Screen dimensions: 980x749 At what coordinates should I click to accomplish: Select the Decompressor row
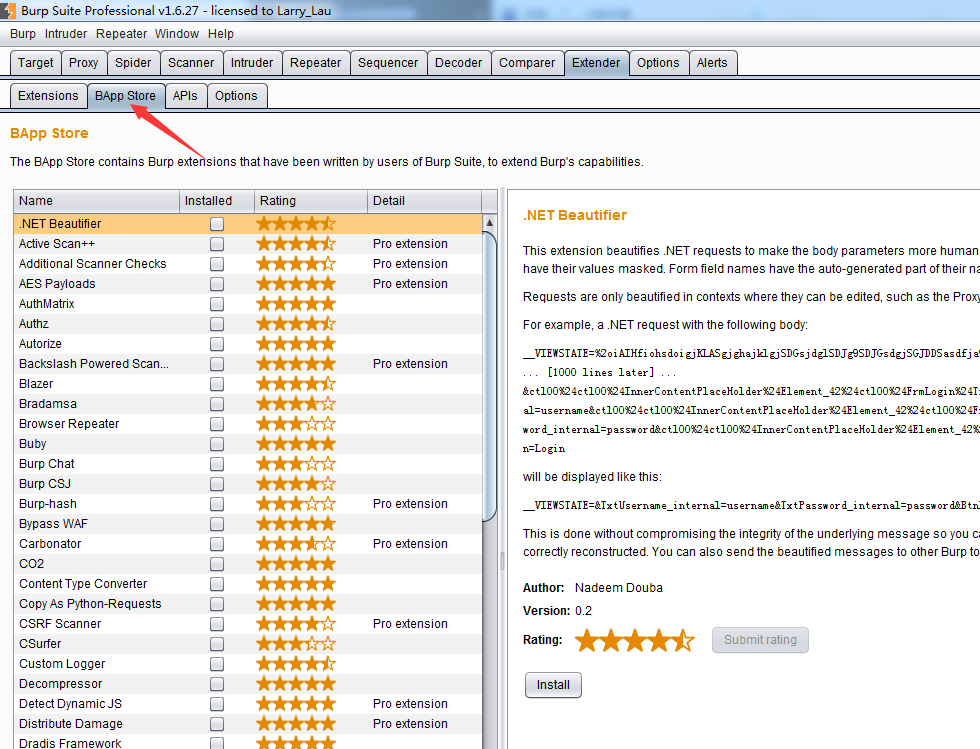tap(248, 684)
